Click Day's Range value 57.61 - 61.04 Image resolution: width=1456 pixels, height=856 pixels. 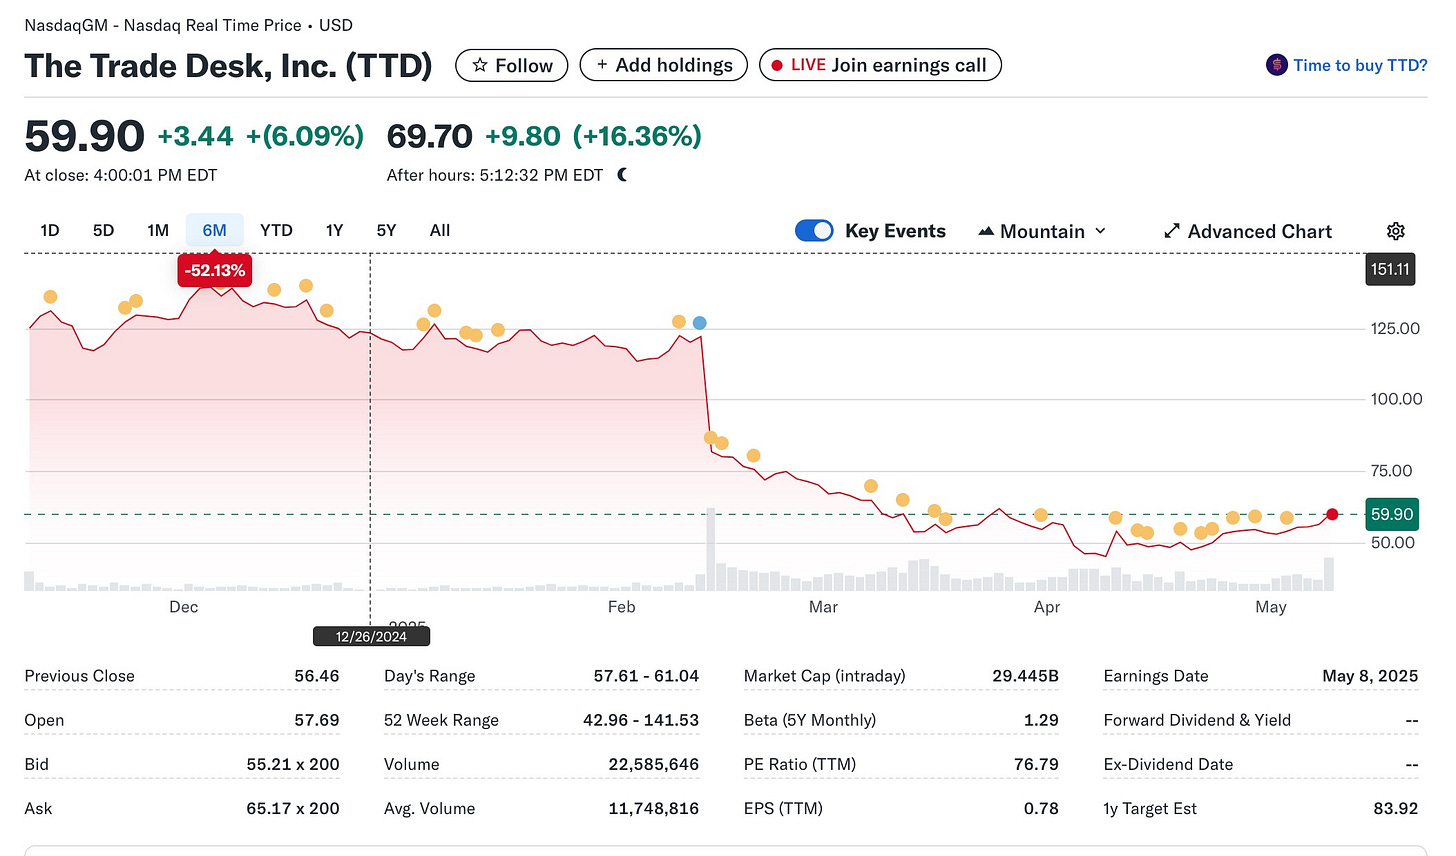pyautogui.click(x=646, y=676)
